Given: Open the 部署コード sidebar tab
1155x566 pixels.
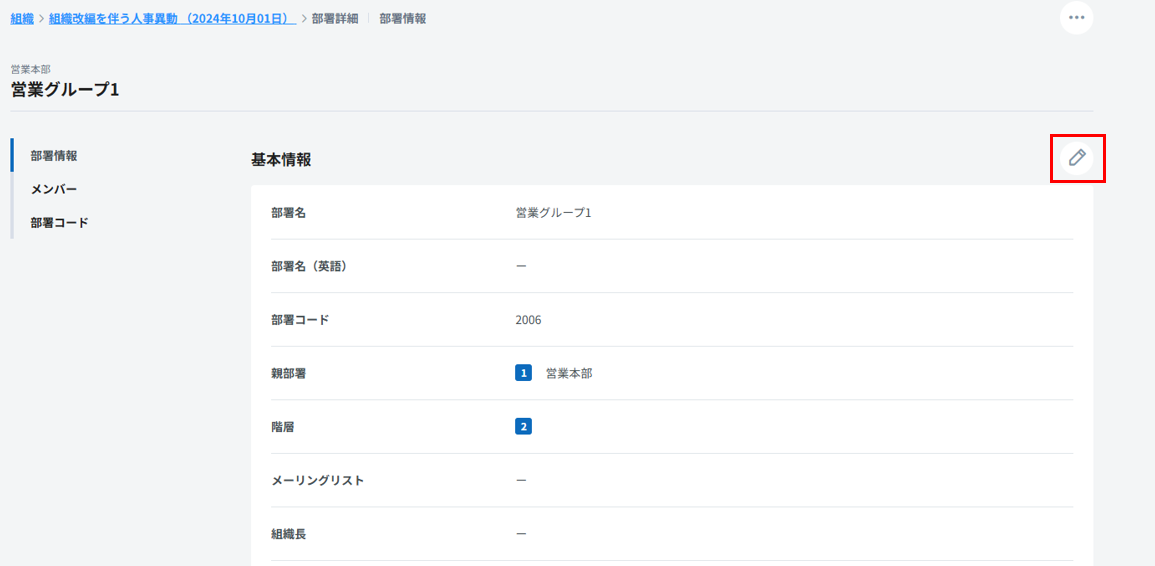Looking at the screenshot, I should coord(59,223).
